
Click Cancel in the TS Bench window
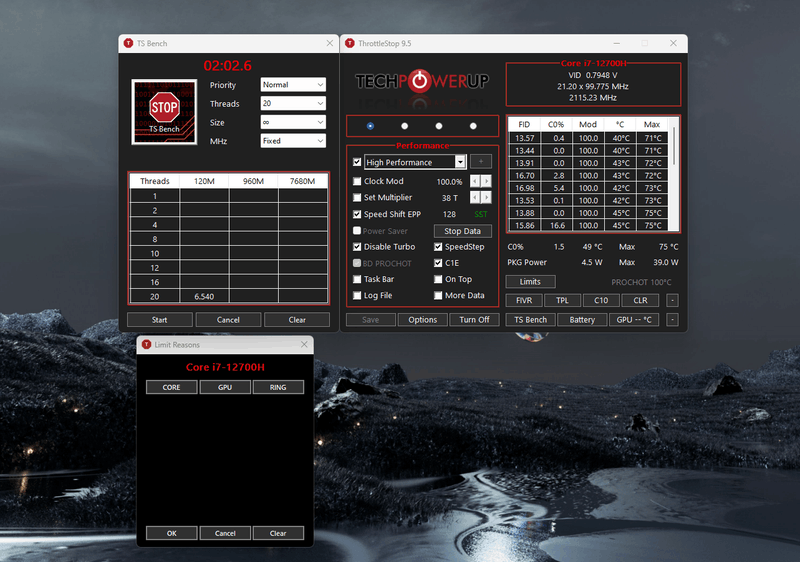tap(228, 320)
